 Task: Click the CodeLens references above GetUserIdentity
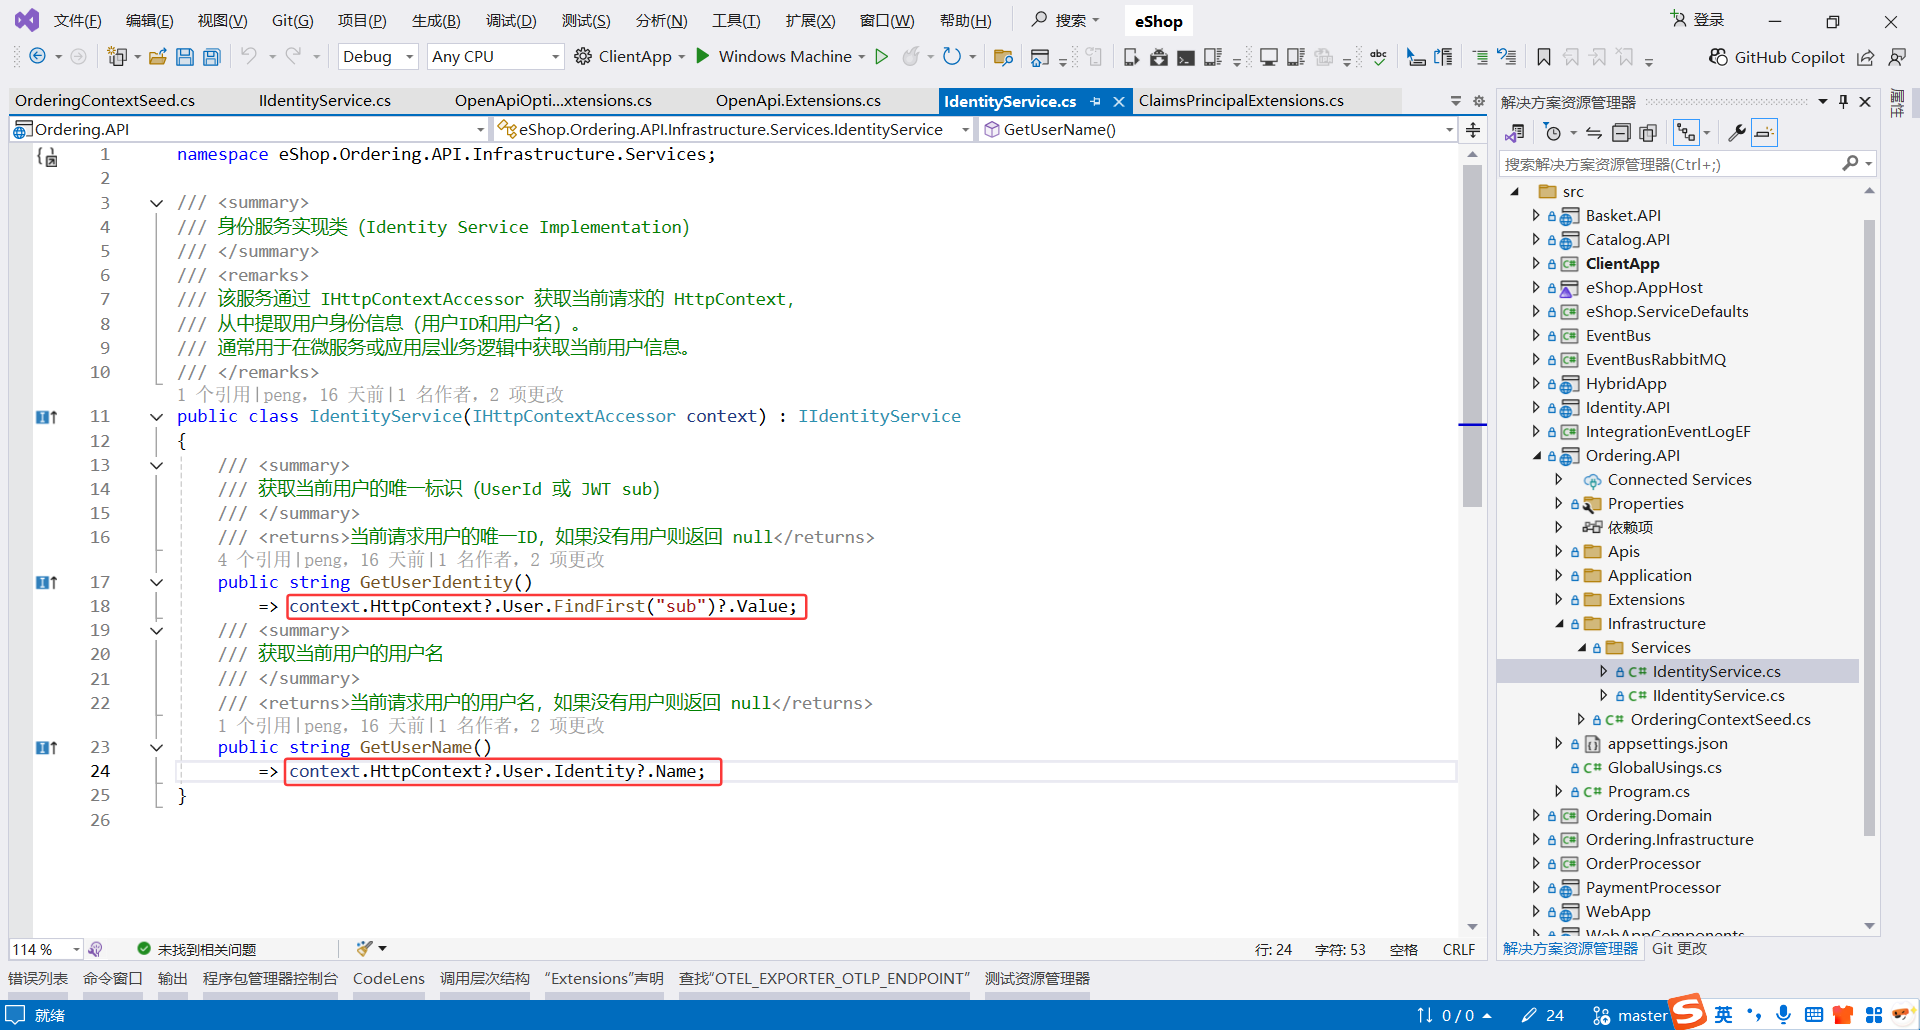point(411,560)
